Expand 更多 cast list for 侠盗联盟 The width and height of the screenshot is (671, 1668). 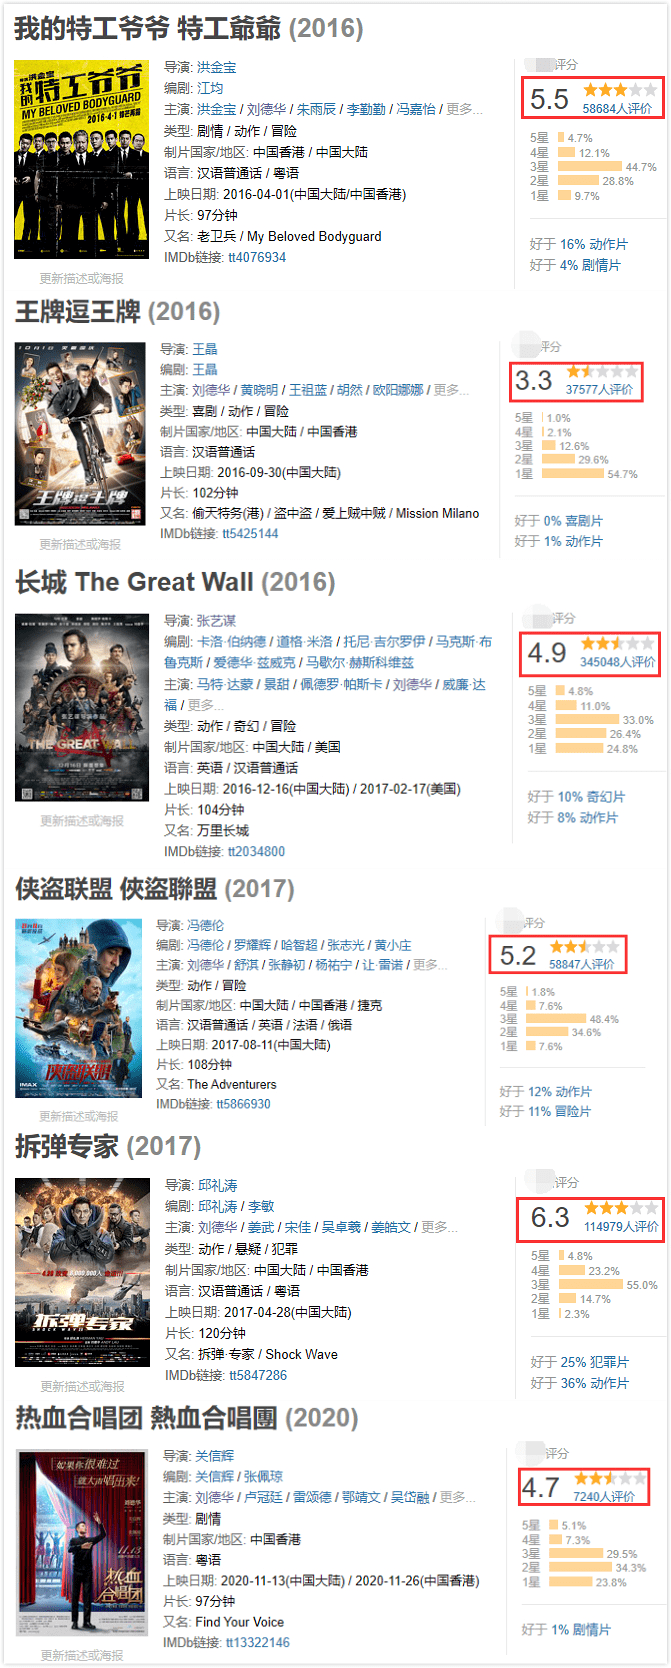point(425,965)
